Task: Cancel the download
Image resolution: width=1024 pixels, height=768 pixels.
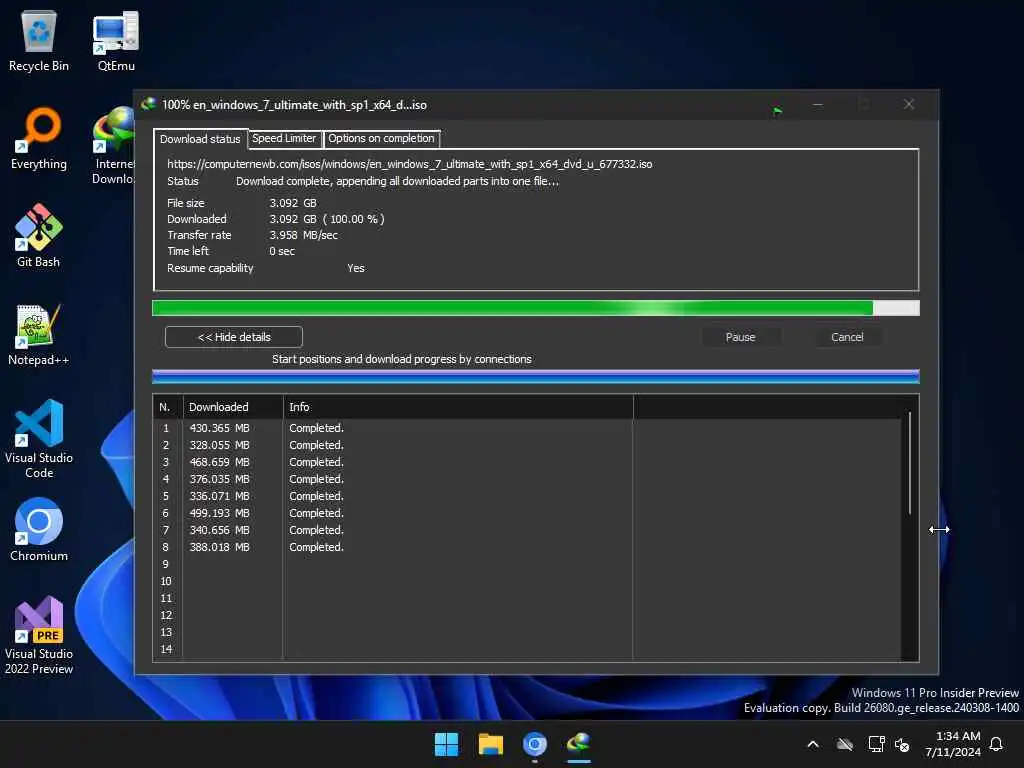Action: 847,337
